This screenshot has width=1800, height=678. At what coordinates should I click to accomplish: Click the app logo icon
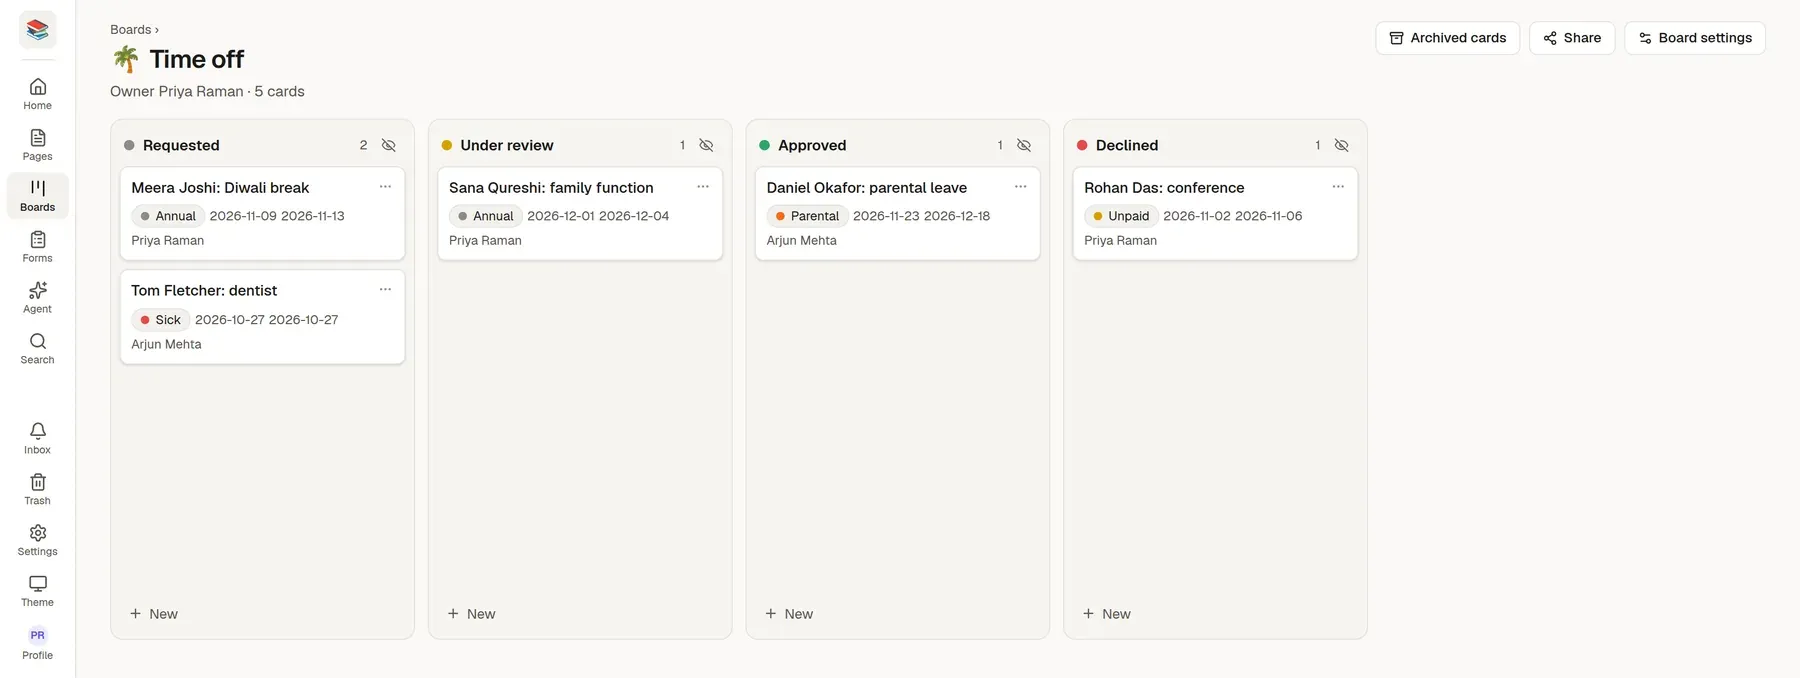pos(37,30)
